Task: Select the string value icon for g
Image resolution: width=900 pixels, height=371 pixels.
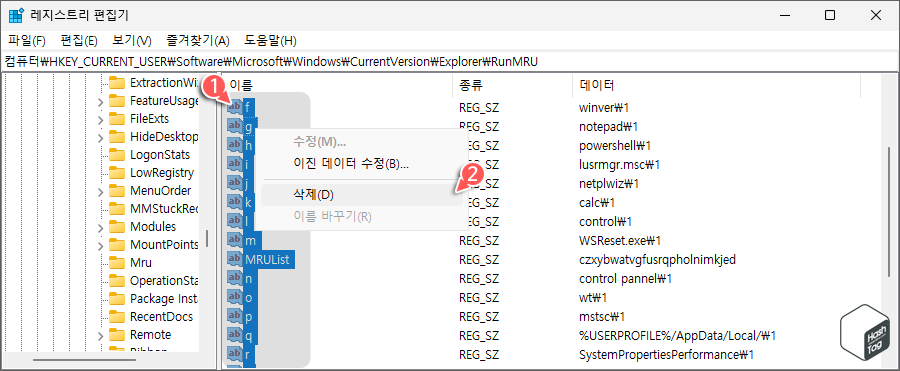Action: point(234,125)
